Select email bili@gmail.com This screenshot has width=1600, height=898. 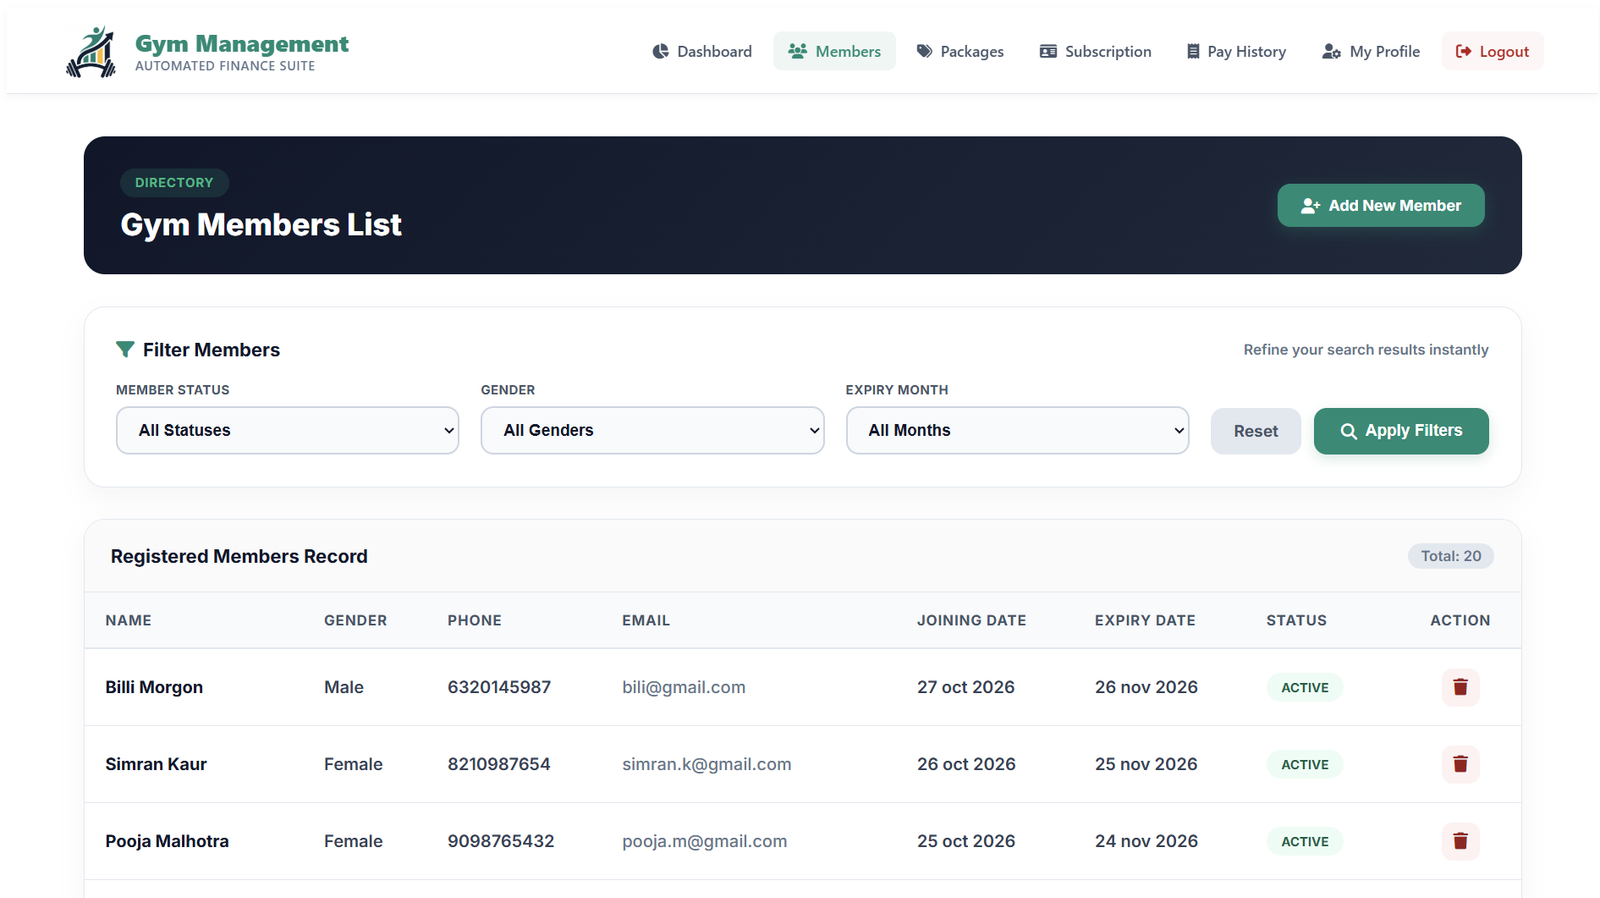684,687
